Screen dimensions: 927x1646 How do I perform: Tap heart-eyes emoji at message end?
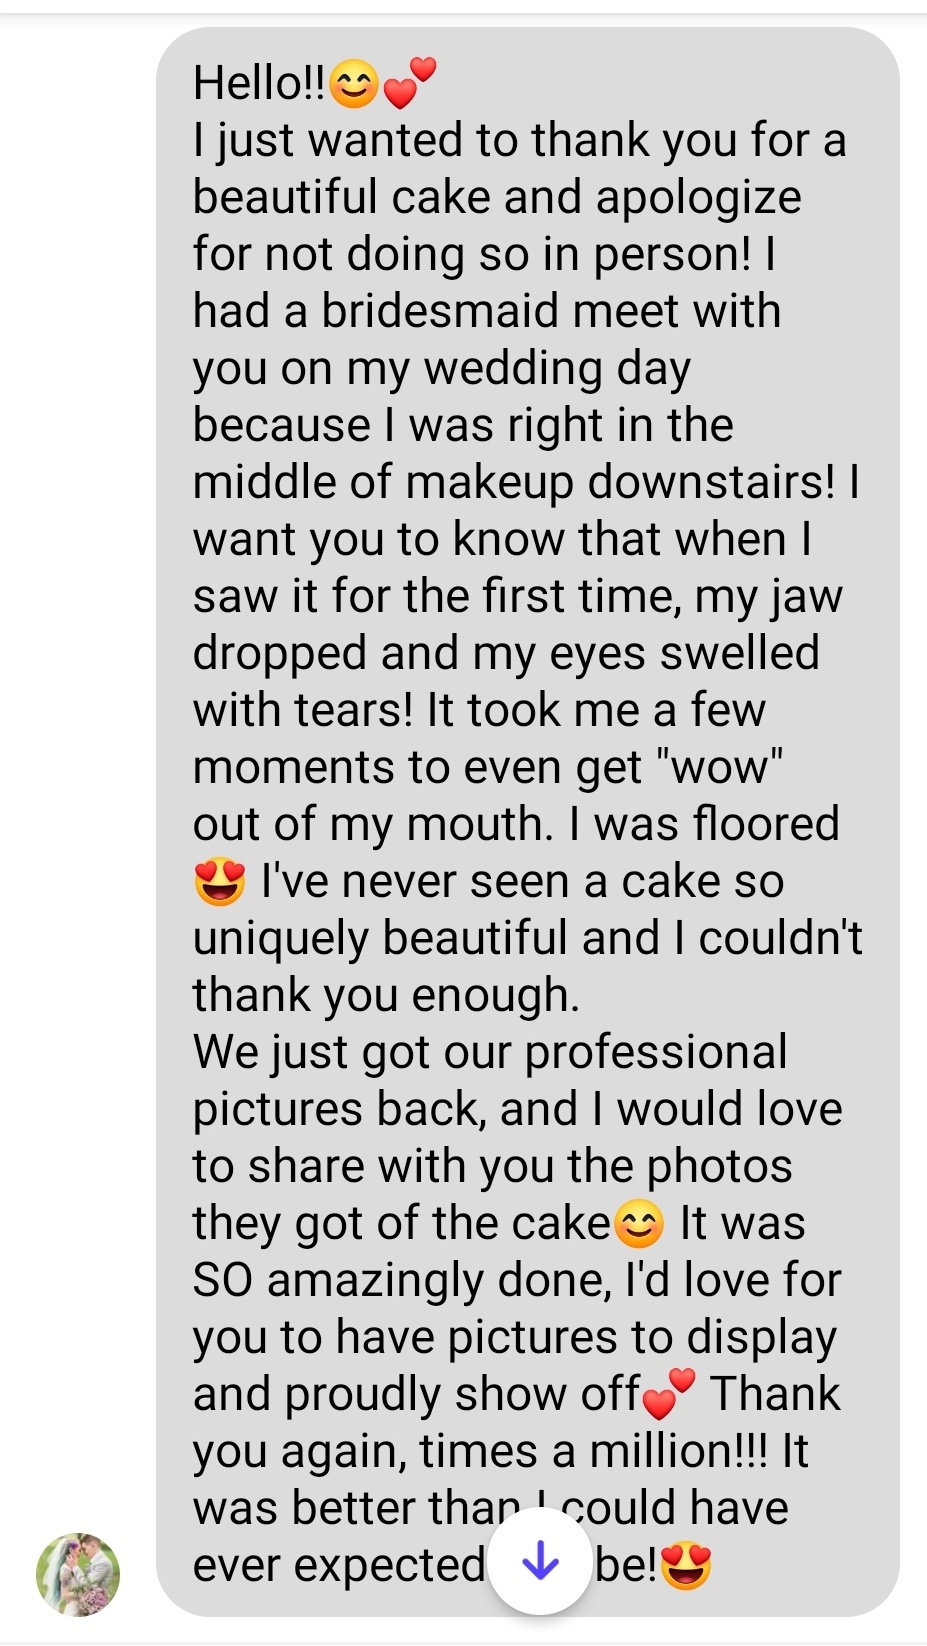(686, 1566)
